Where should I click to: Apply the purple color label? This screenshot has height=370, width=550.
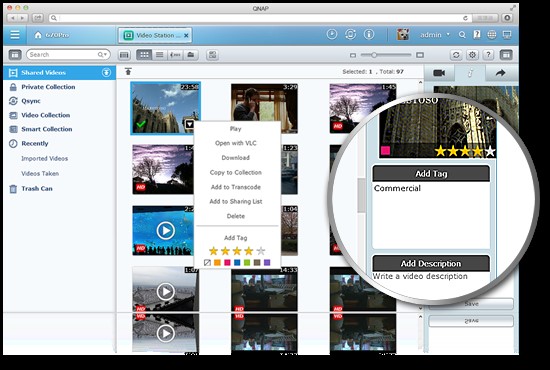[x=267, y=262]
